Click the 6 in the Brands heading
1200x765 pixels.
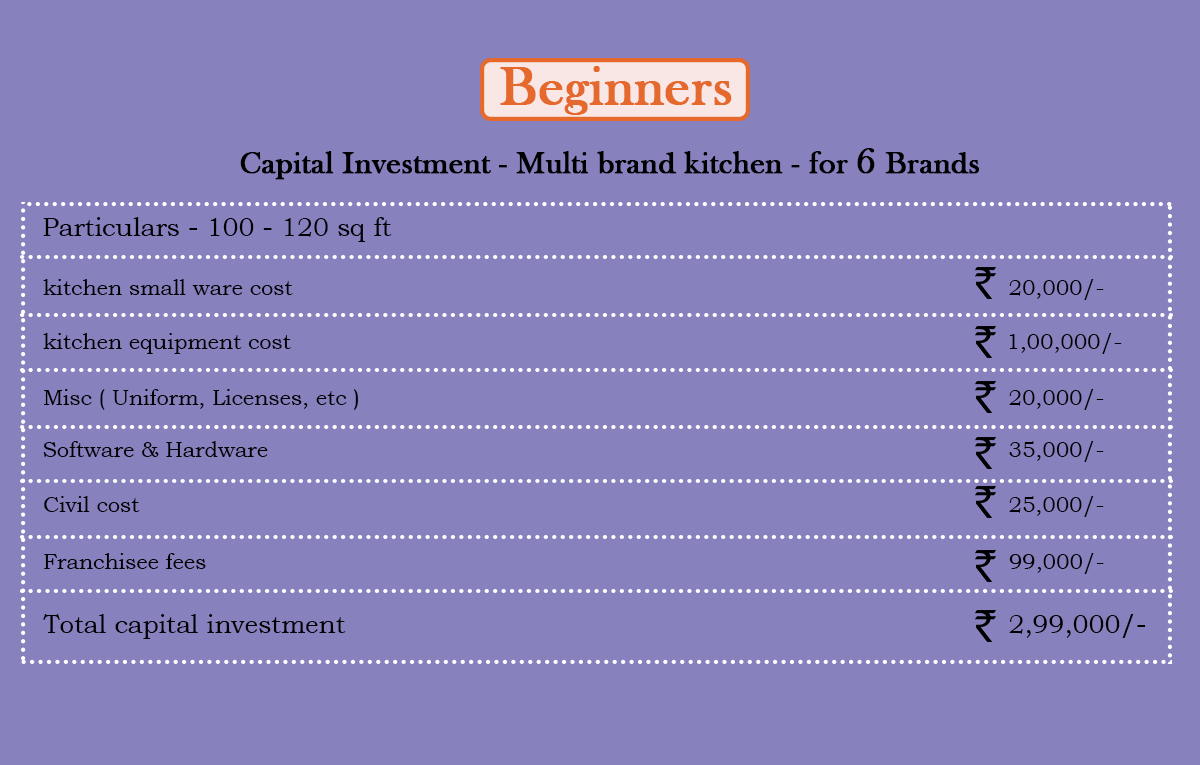867,163
